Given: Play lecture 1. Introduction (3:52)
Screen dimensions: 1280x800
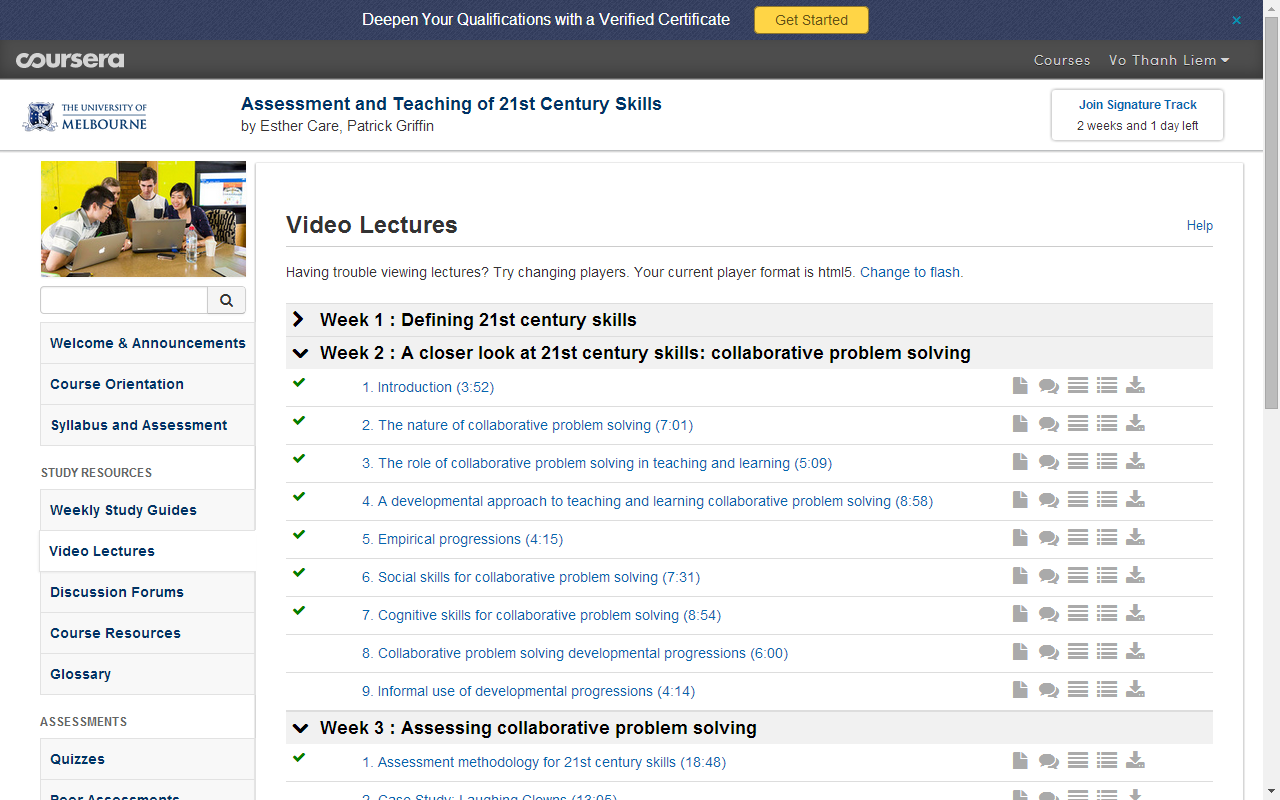Looking at the screenshot, I should coord(428,387).
